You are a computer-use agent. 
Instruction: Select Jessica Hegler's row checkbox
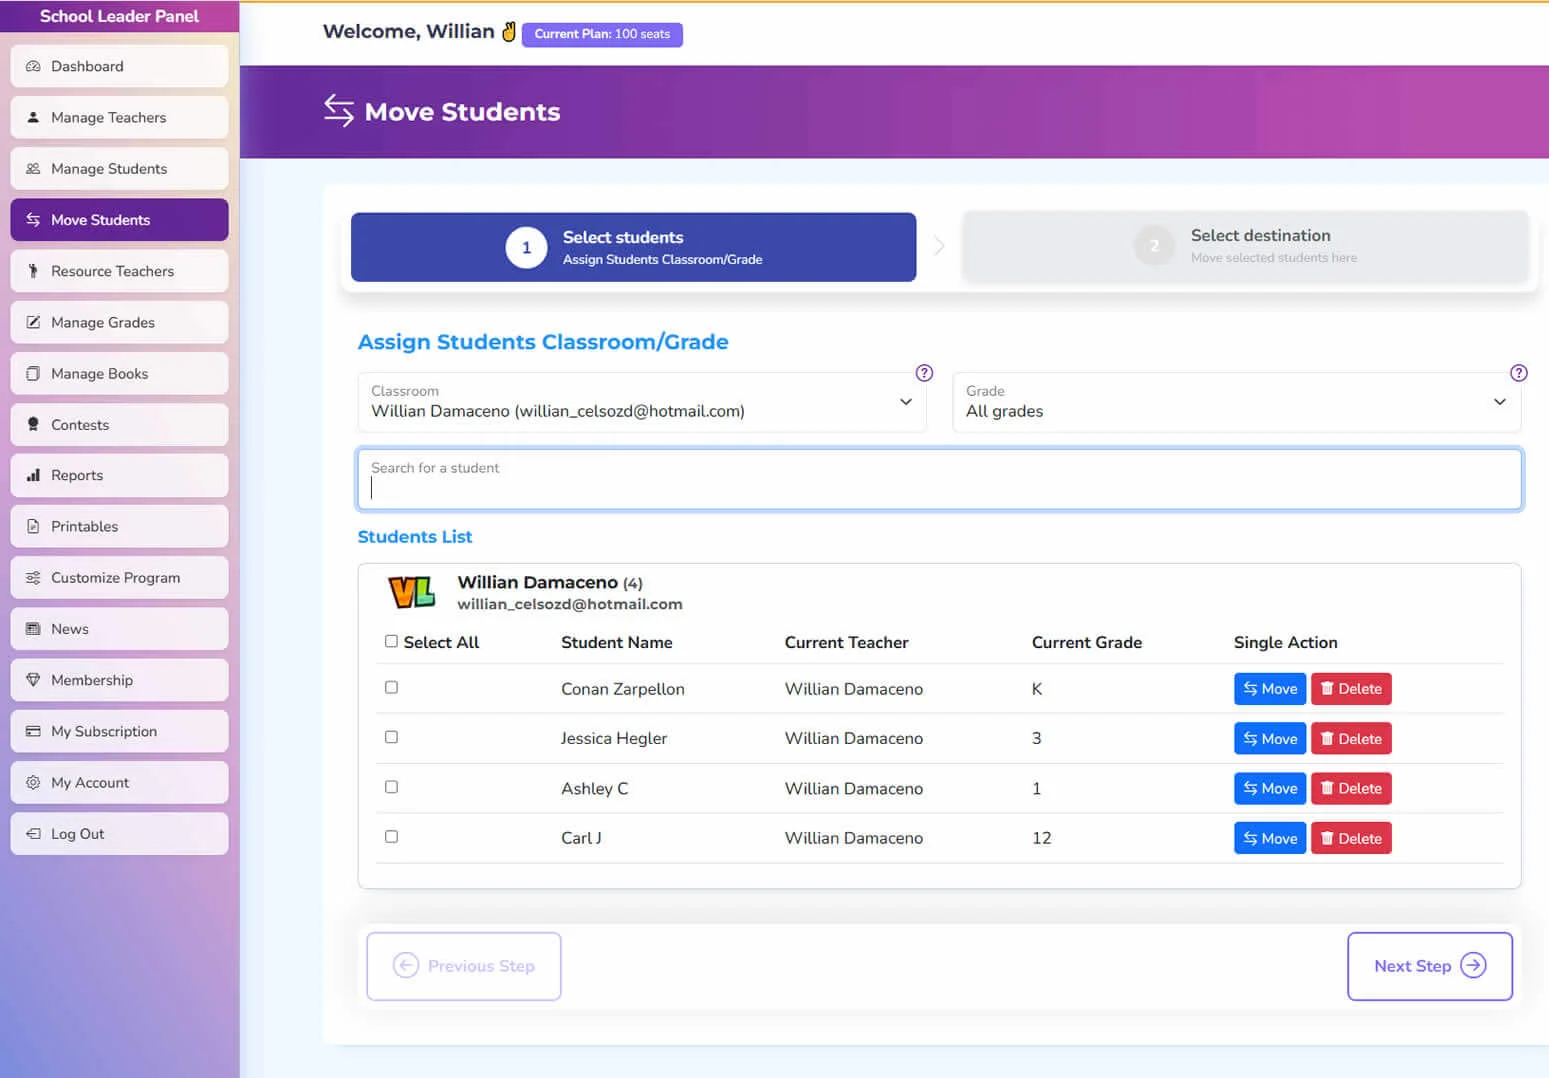pyautogui.click(x=391, y=738)
